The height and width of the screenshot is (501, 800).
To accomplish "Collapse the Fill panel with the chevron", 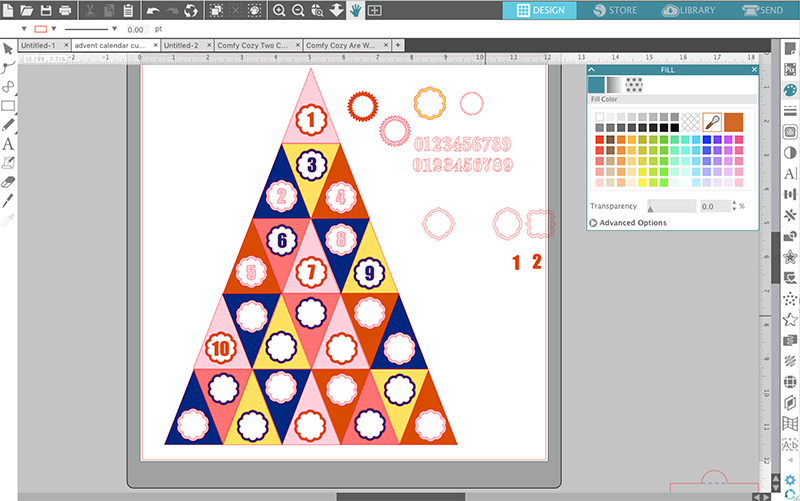I will (x=592, y=69).
